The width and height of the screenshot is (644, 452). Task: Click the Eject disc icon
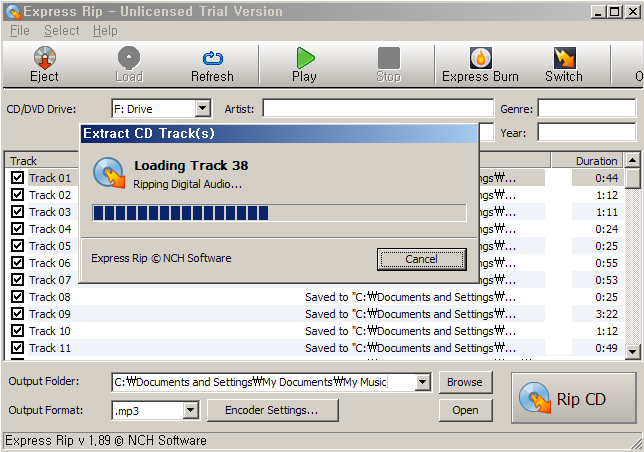[x=45, y=58]
